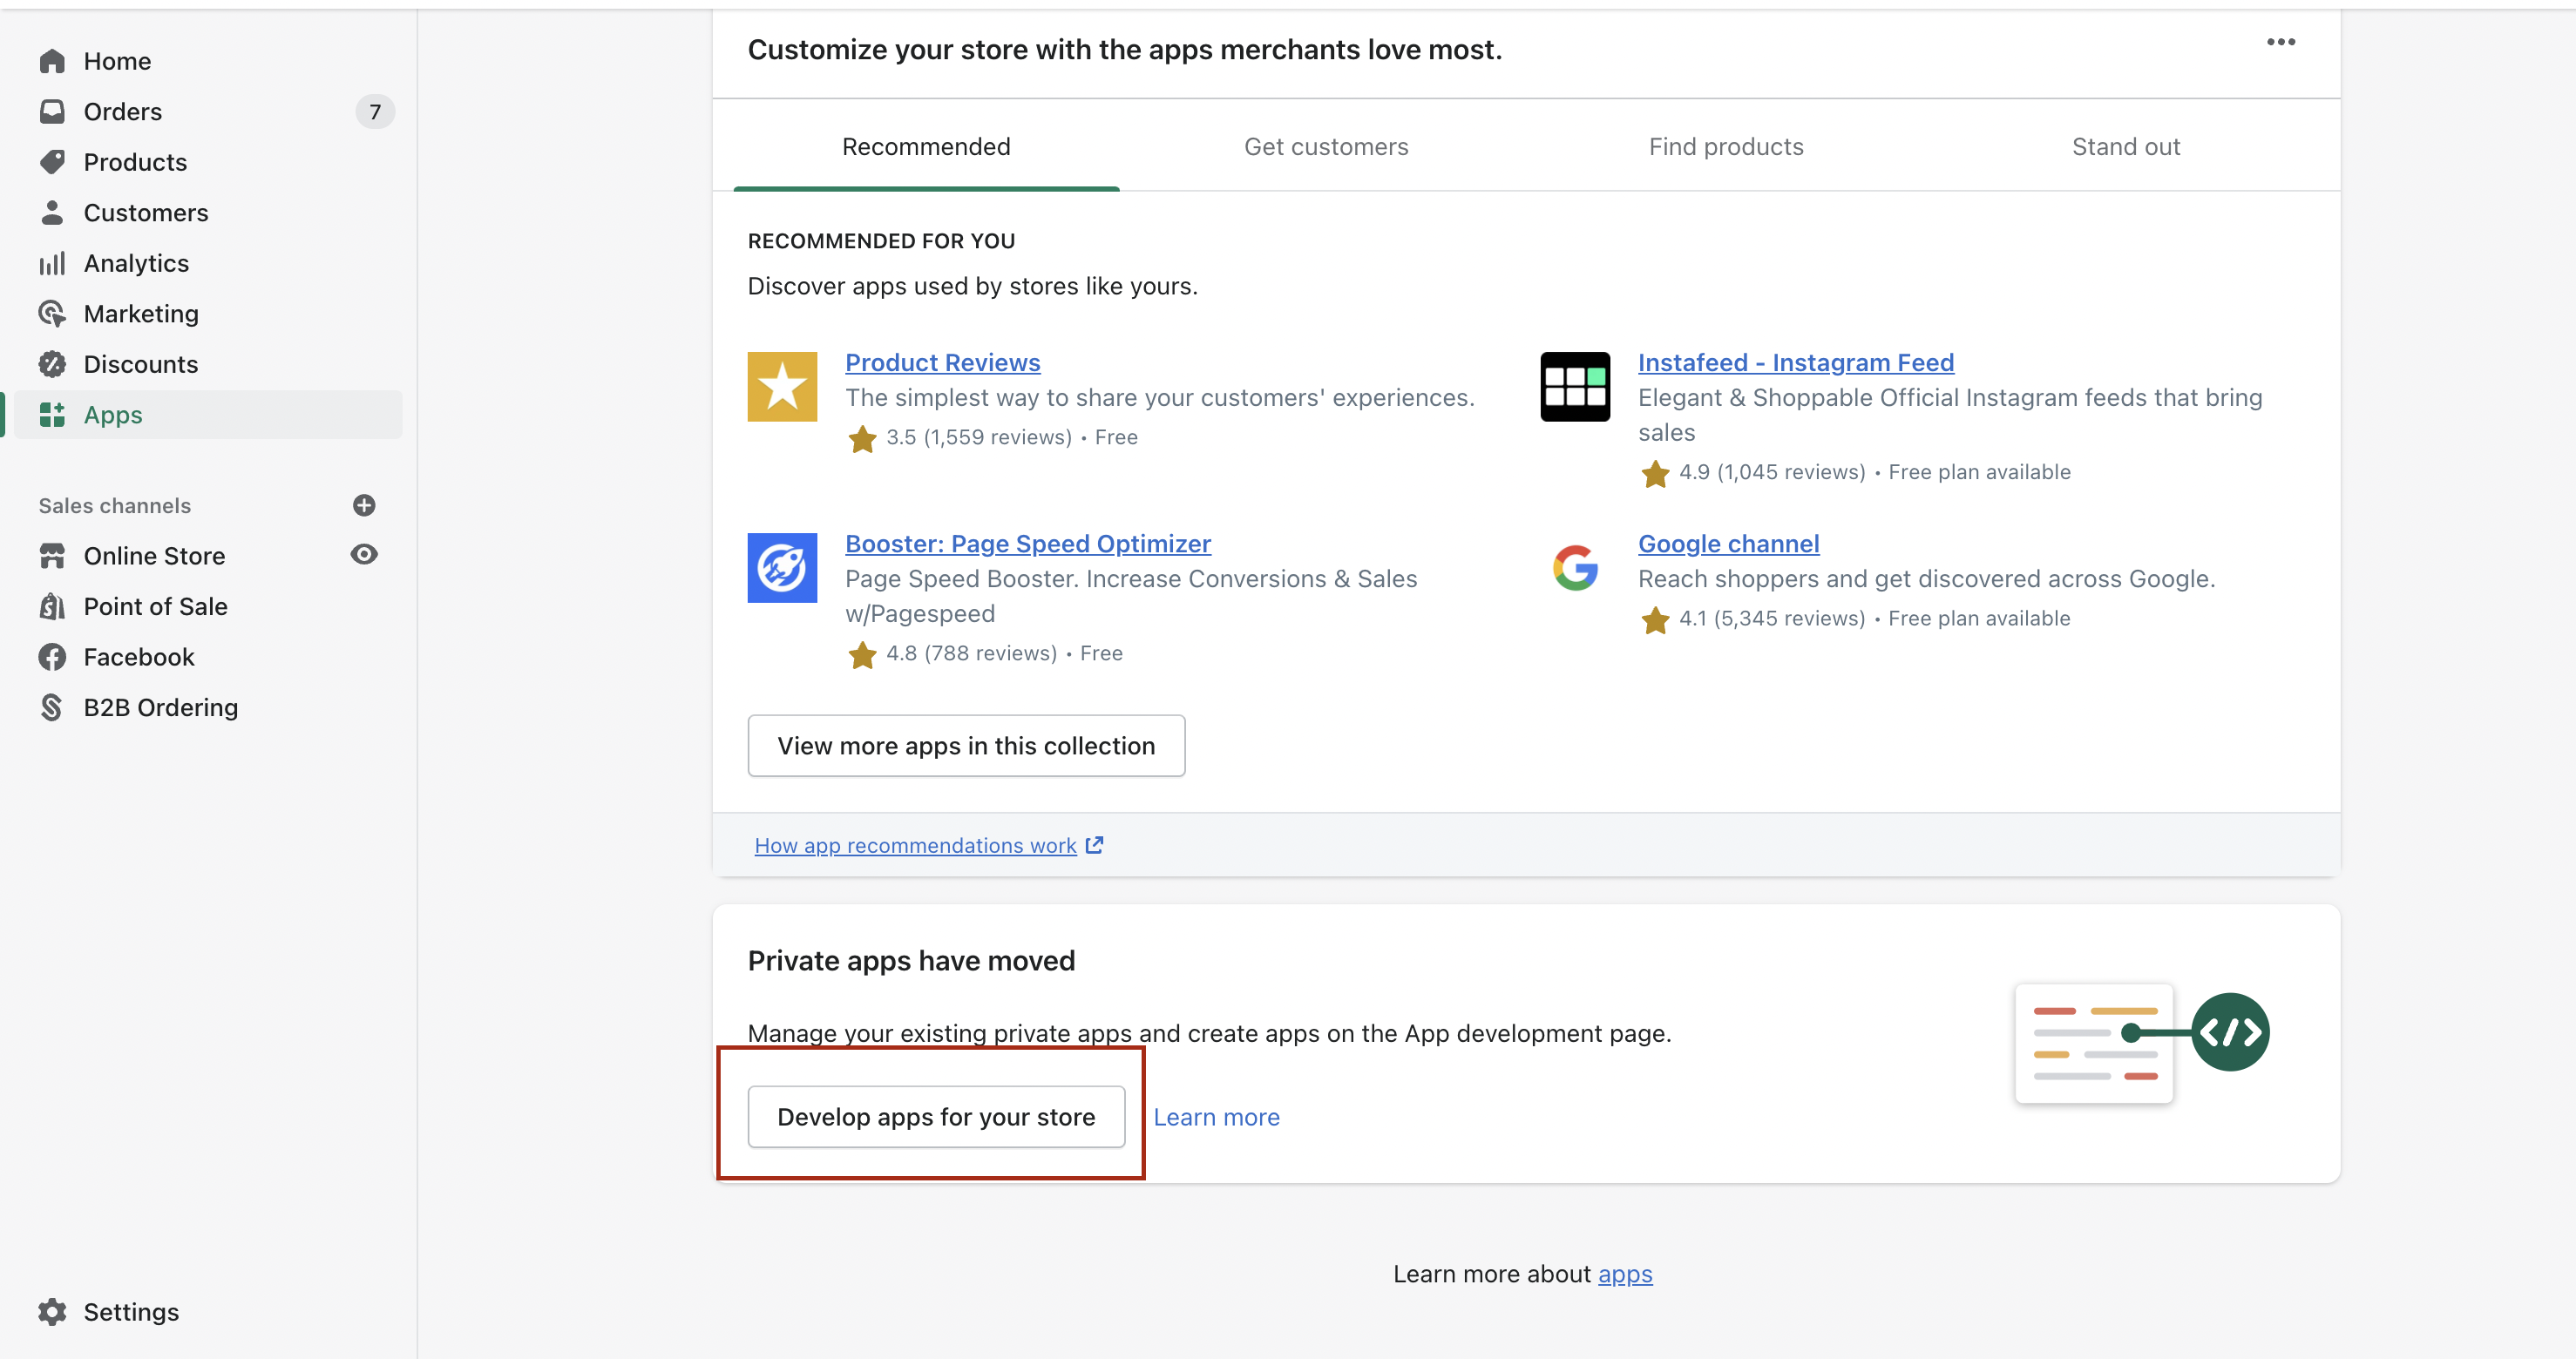The height and width of the screenshot is (1359, 2576).
Task: Click the 4.8 (788 reviews) rating text
Action: tap(971, 653)
